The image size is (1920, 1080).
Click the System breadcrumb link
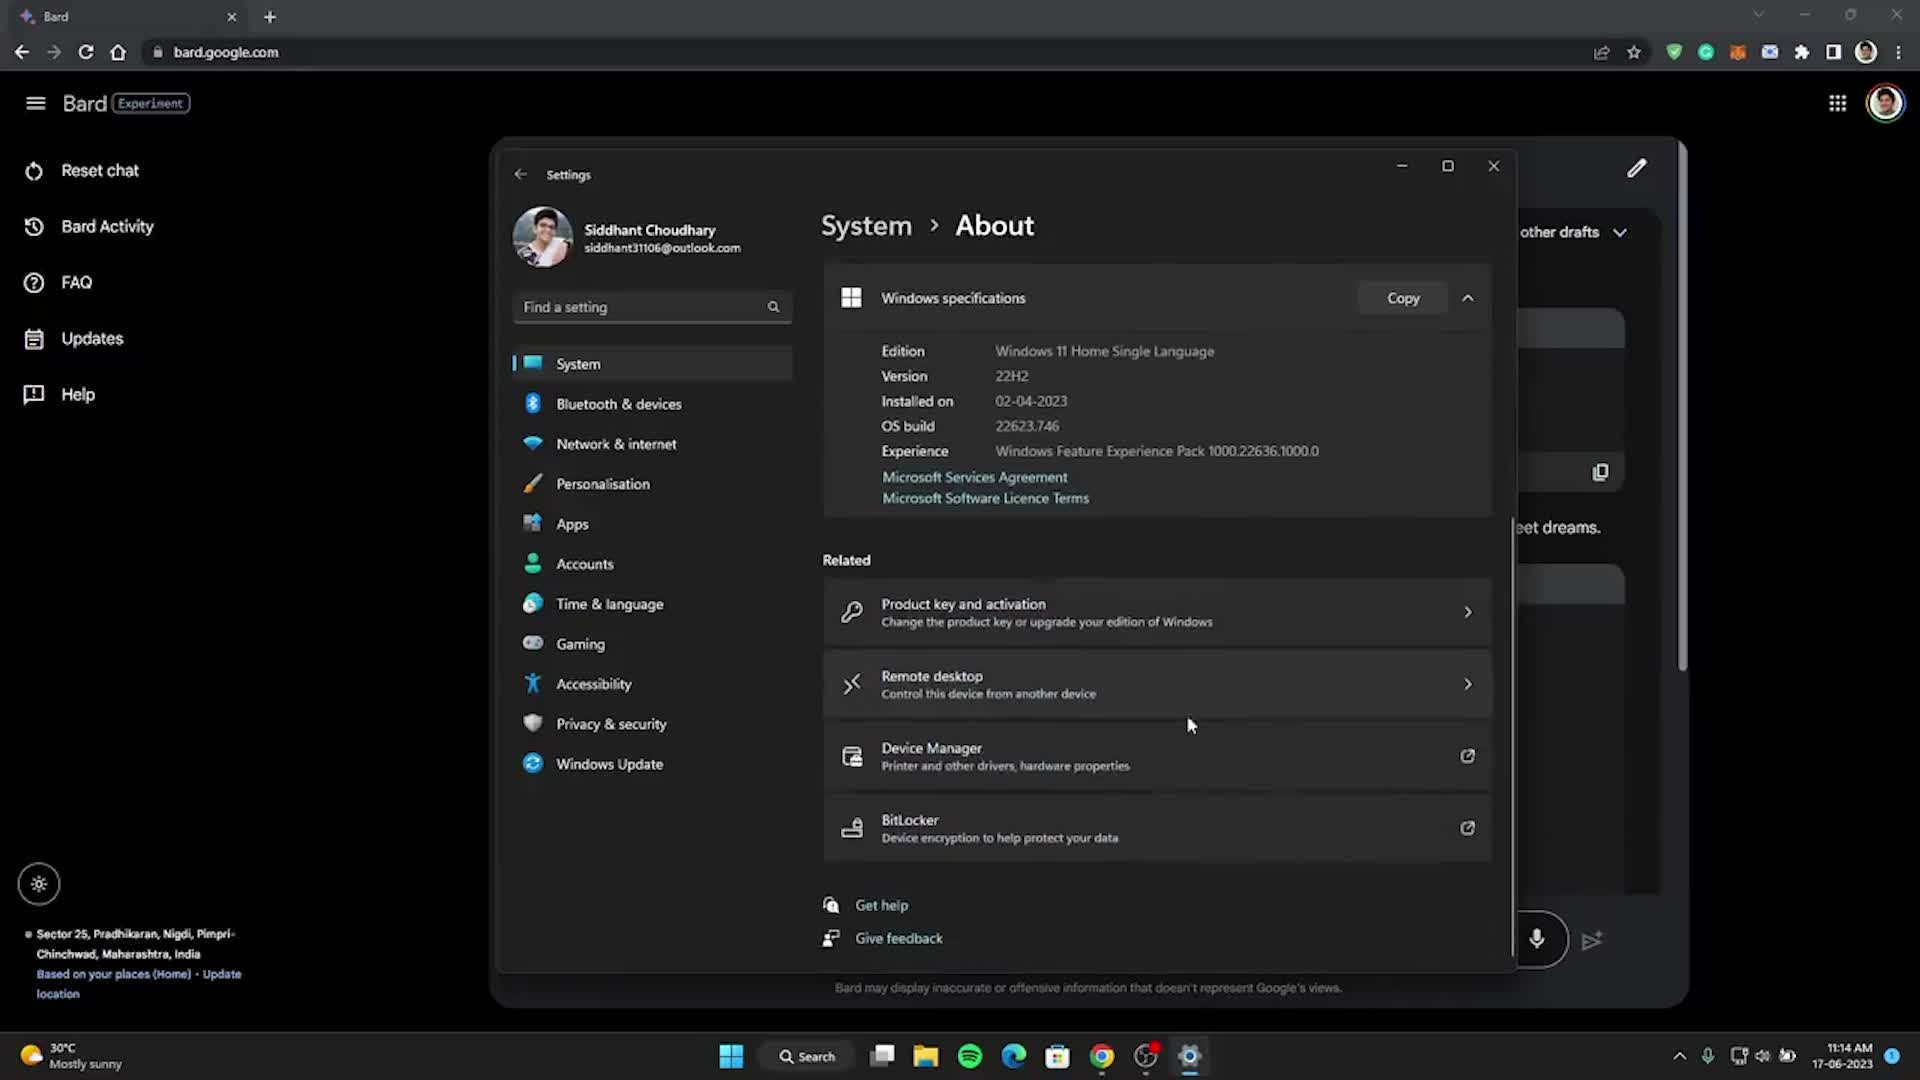click(x=866, y=226)
